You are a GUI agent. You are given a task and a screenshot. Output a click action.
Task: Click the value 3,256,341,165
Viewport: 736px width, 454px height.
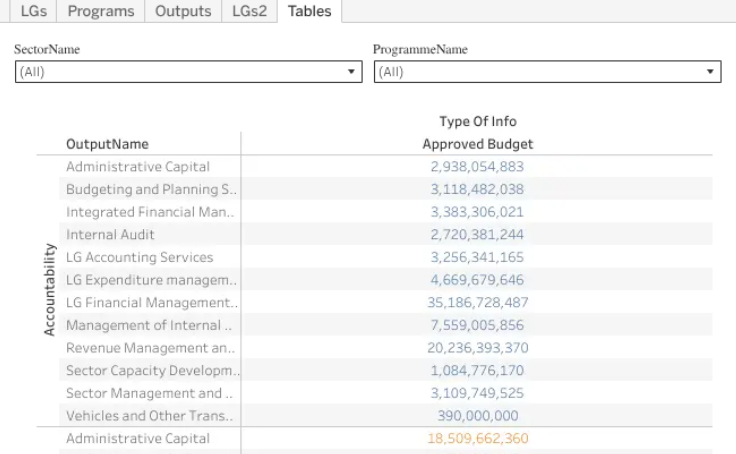[477, 257]
